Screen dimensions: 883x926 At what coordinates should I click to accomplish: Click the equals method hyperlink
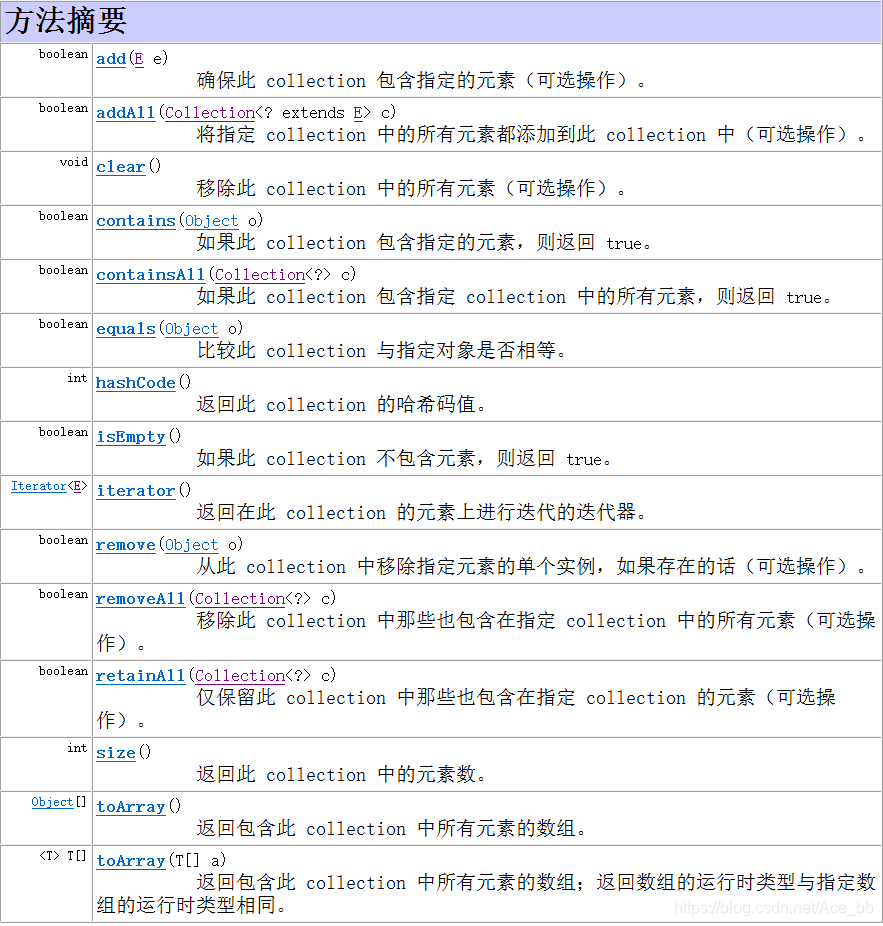point(125,329)
